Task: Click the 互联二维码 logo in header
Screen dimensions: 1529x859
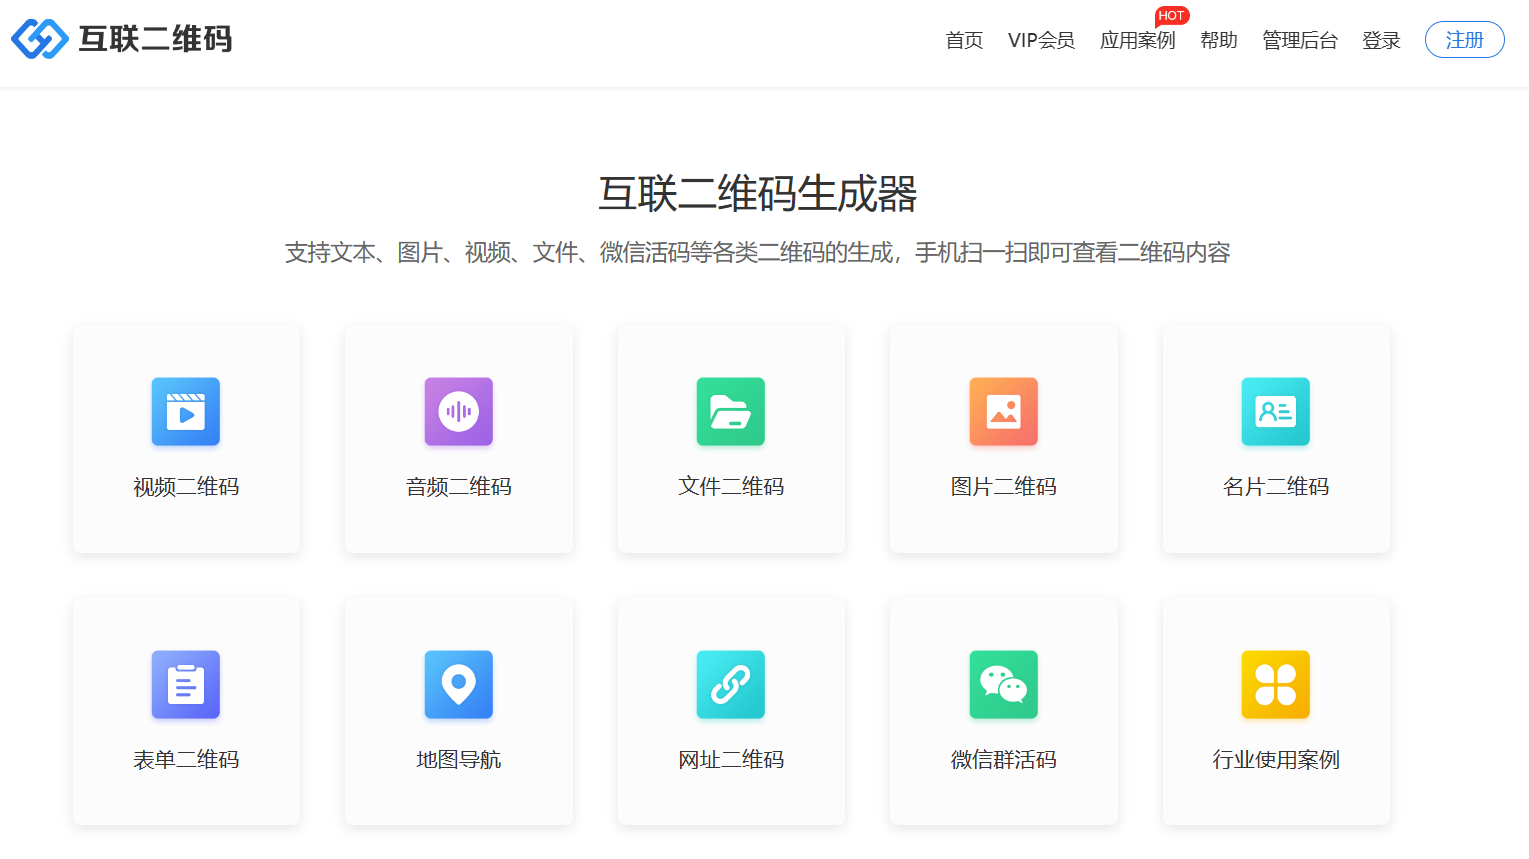Action: pyautogui.click(x=122, y=39)
